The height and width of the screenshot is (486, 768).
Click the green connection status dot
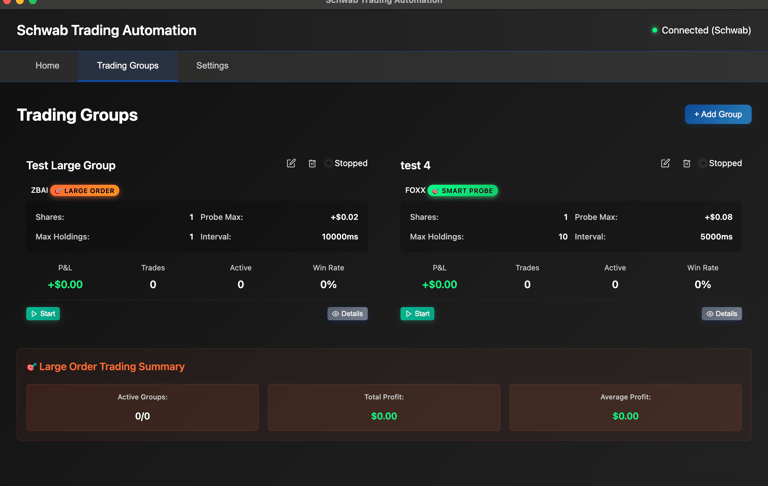(x=654, y=30)
